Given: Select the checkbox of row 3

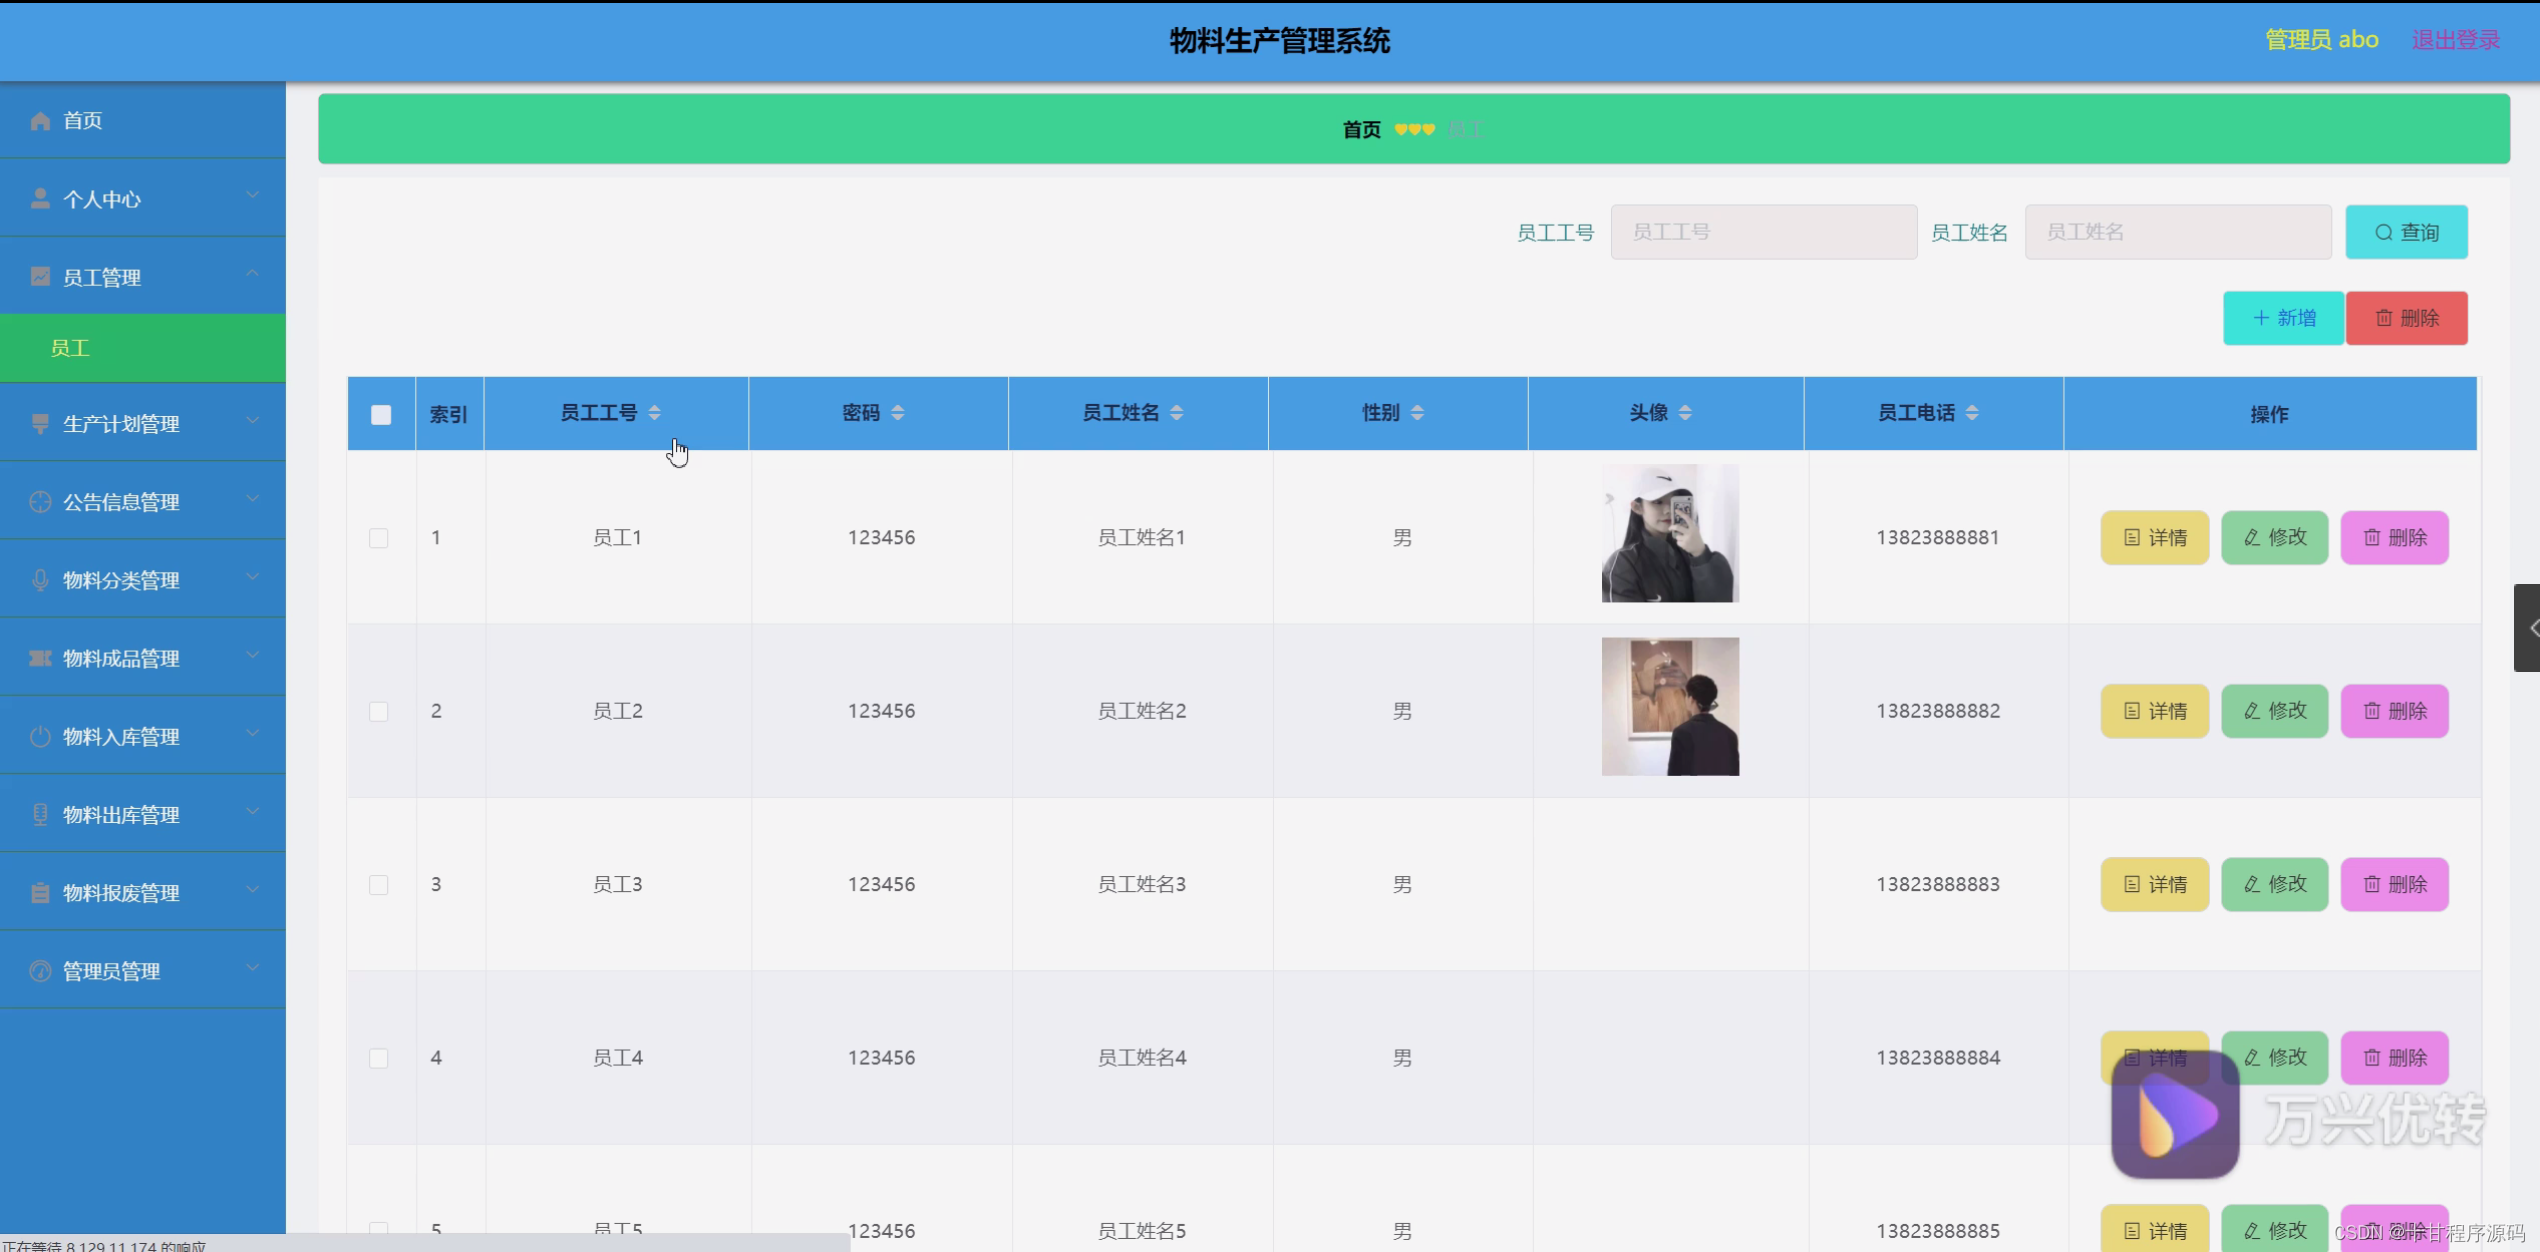Looking at the screenshot, I should (x=379, y=885).
